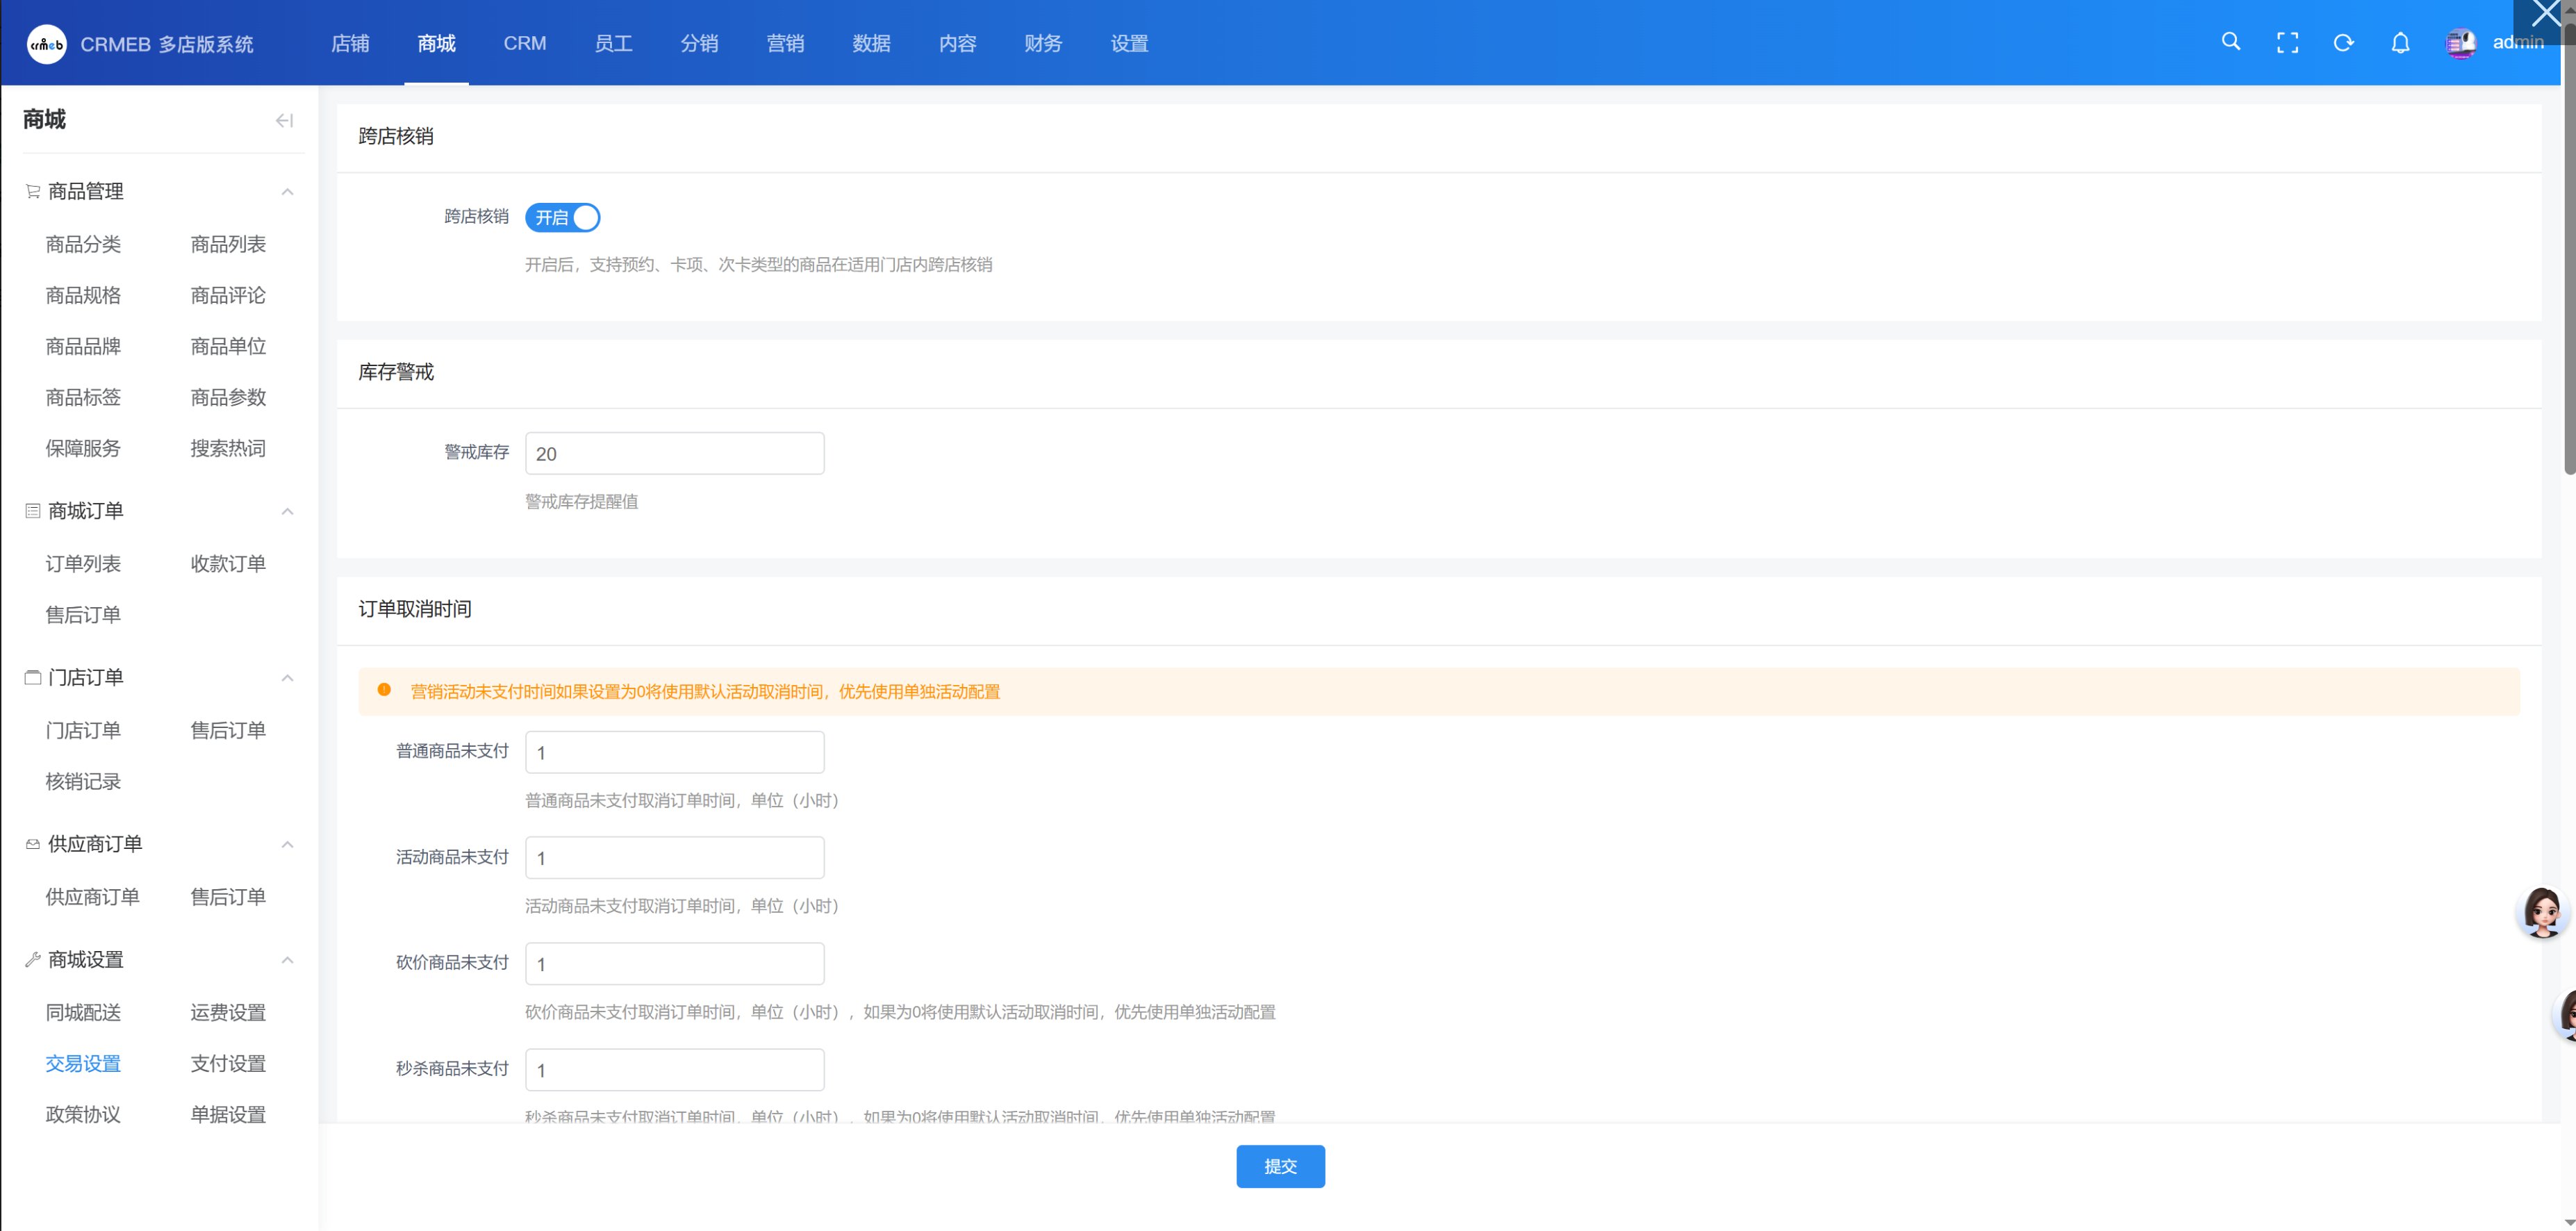The image size is (2576, 1231).
Task: Go to 商品列表 in sidebar
Action: pos(228,244)
